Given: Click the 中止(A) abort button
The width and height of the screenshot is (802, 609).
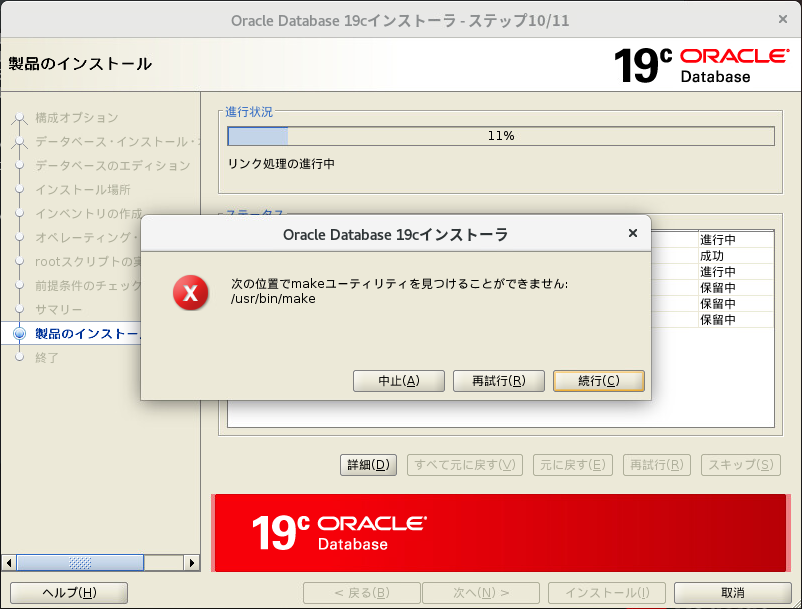Looking at the screenshot, I should tap(398, 381).
